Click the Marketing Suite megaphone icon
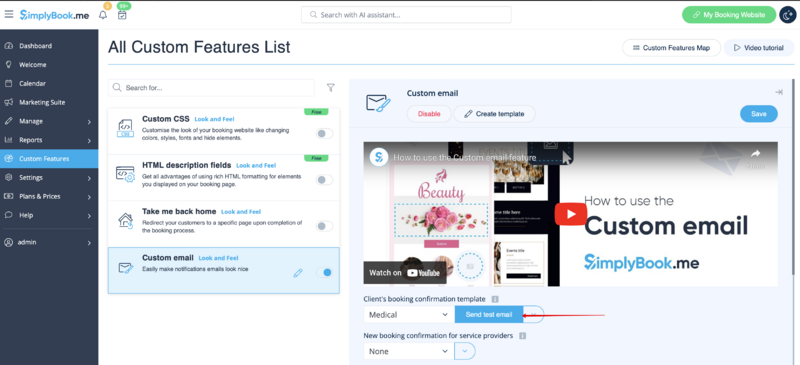The height and width of the screenshot is (365, 800). [x=8, y=102]
